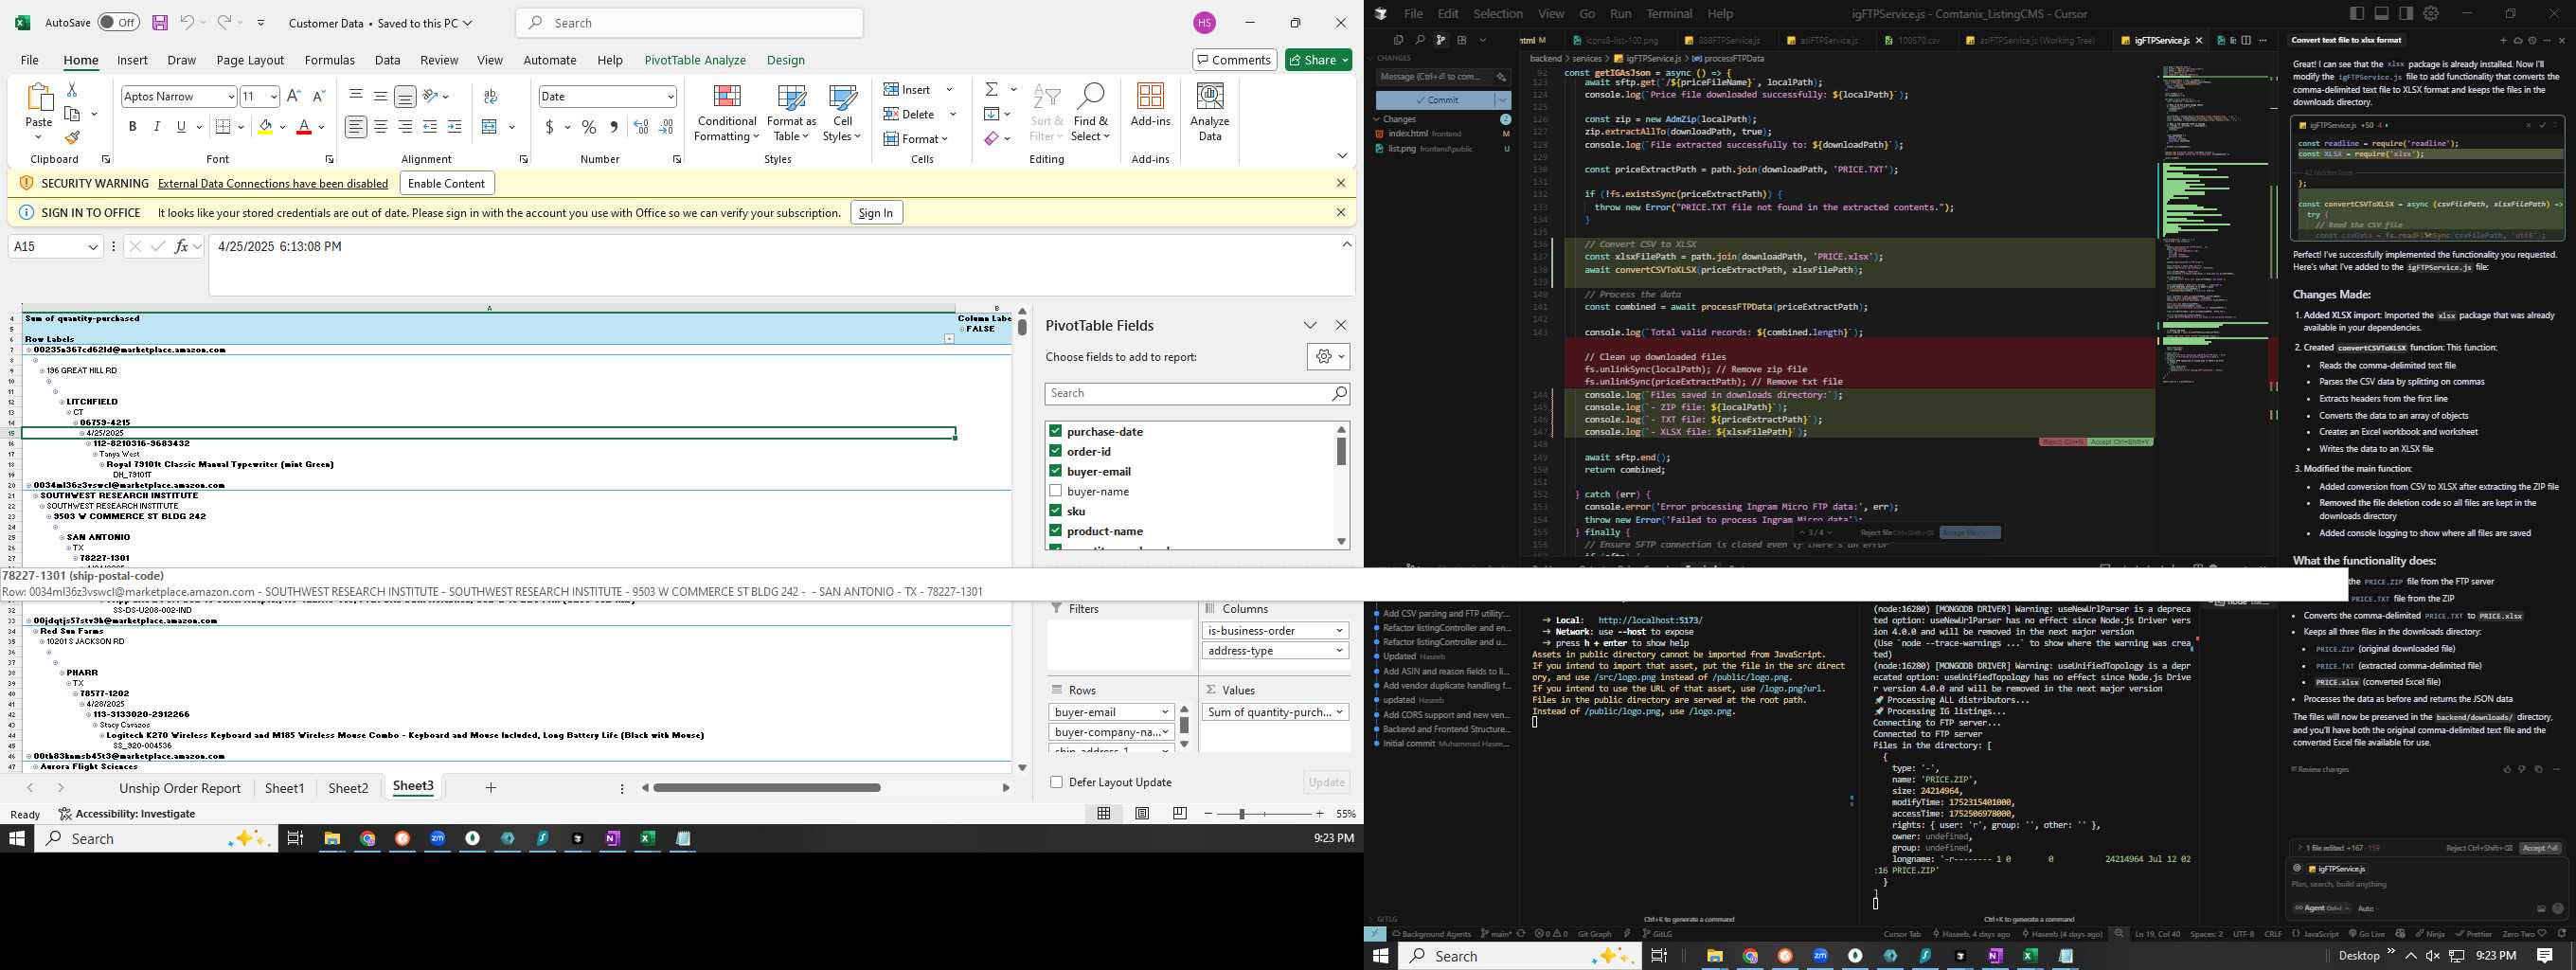The image size is (2576, 970).
Task: Click the Enable Content button
Action: tap(447, 183)
